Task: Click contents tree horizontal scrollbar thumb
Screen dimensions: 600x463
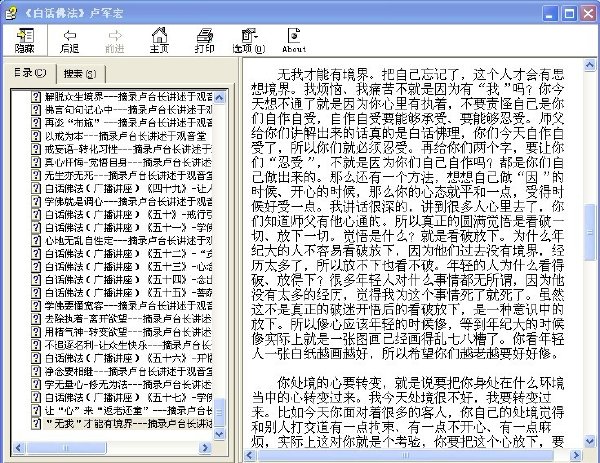Action: (x=66, y=448)
